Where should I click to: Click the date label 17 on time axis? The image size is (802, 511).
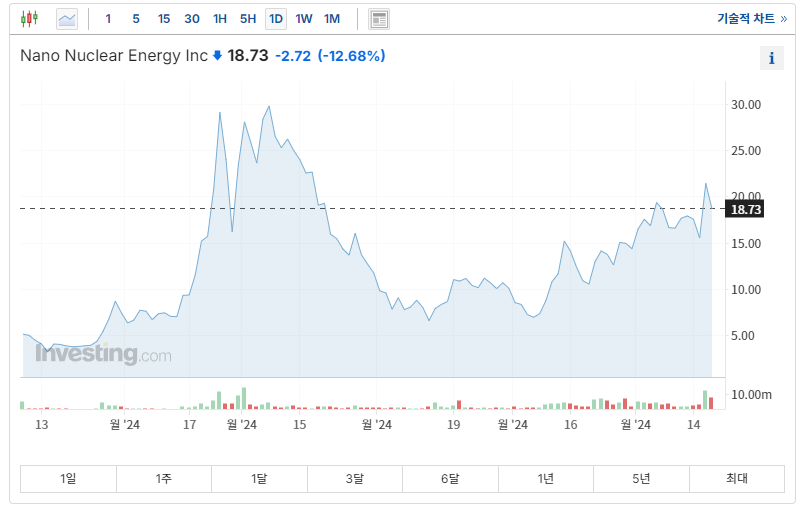point(190,425)
